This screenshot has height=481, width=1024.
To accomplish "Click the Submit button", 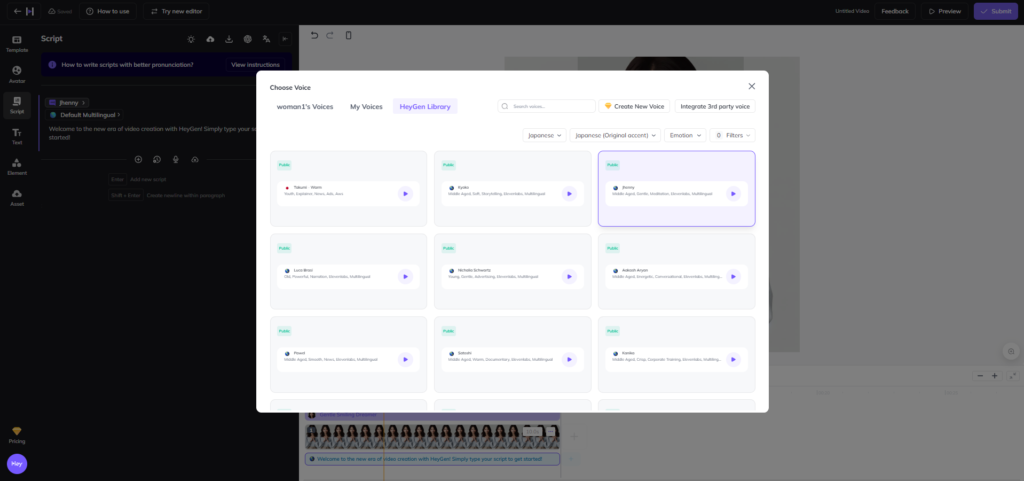I will 995,11.
